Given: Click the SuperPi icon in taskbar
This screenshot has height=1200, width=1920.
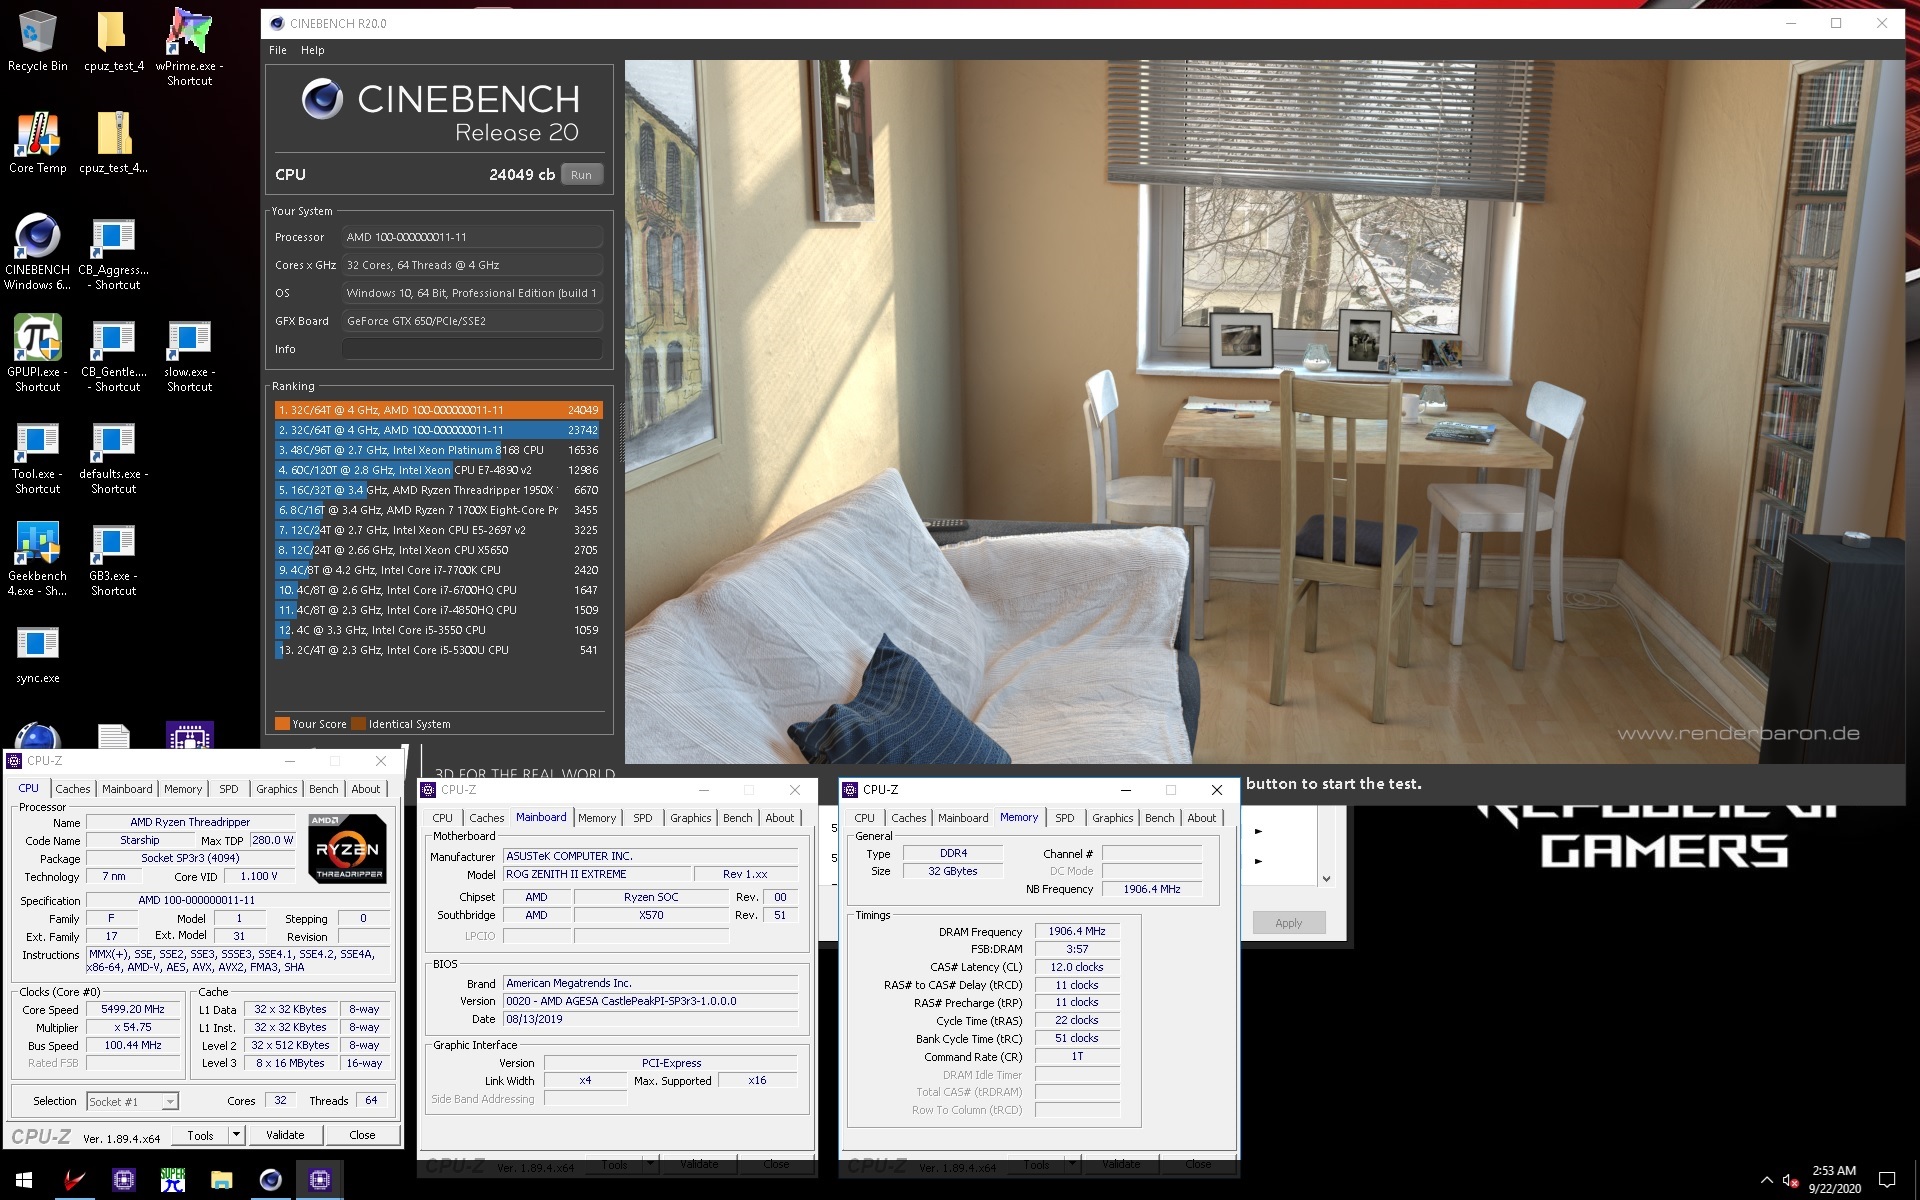Looking at the screenshot, I should pos(173,1180).
